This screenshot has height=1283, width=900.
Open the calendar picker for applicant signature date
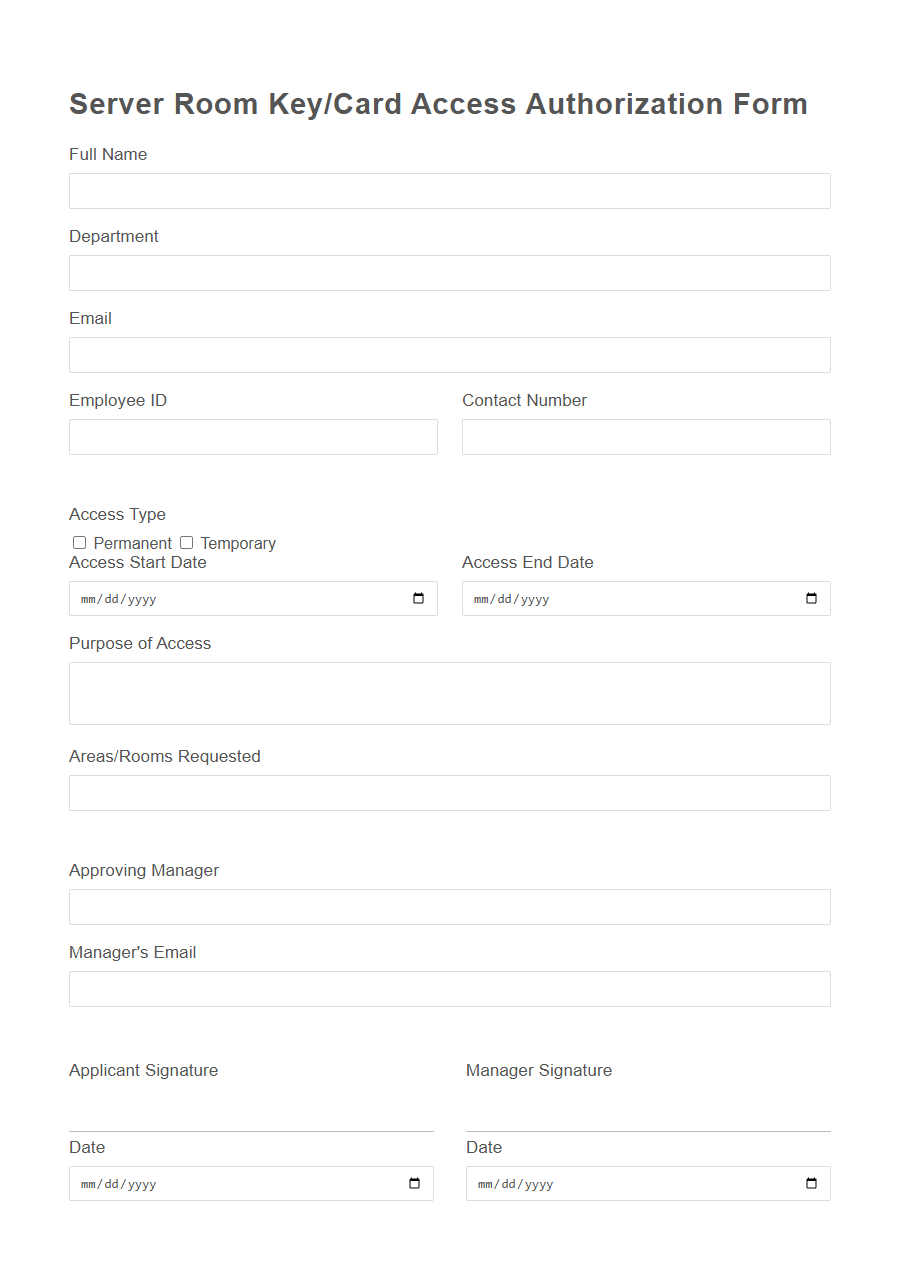click(413, 1183)
